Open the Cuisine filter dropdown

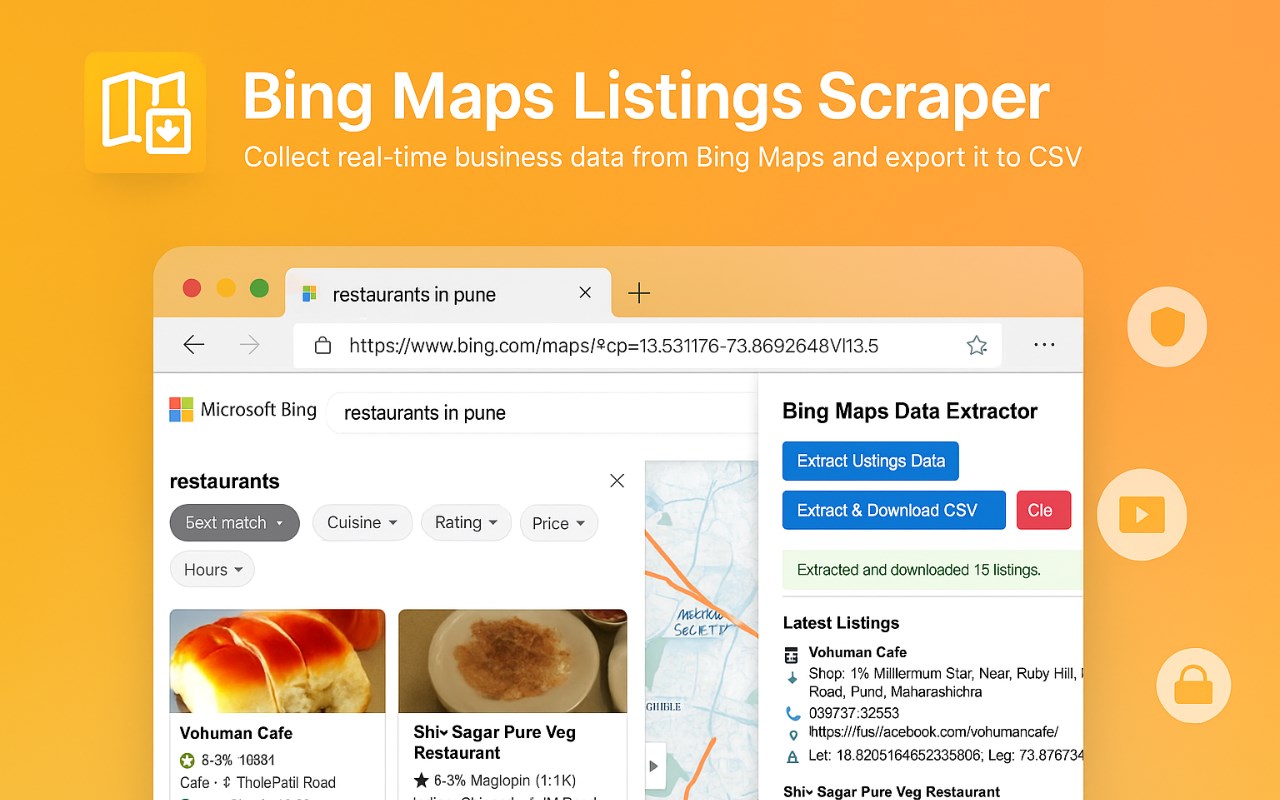pos(363,523)
